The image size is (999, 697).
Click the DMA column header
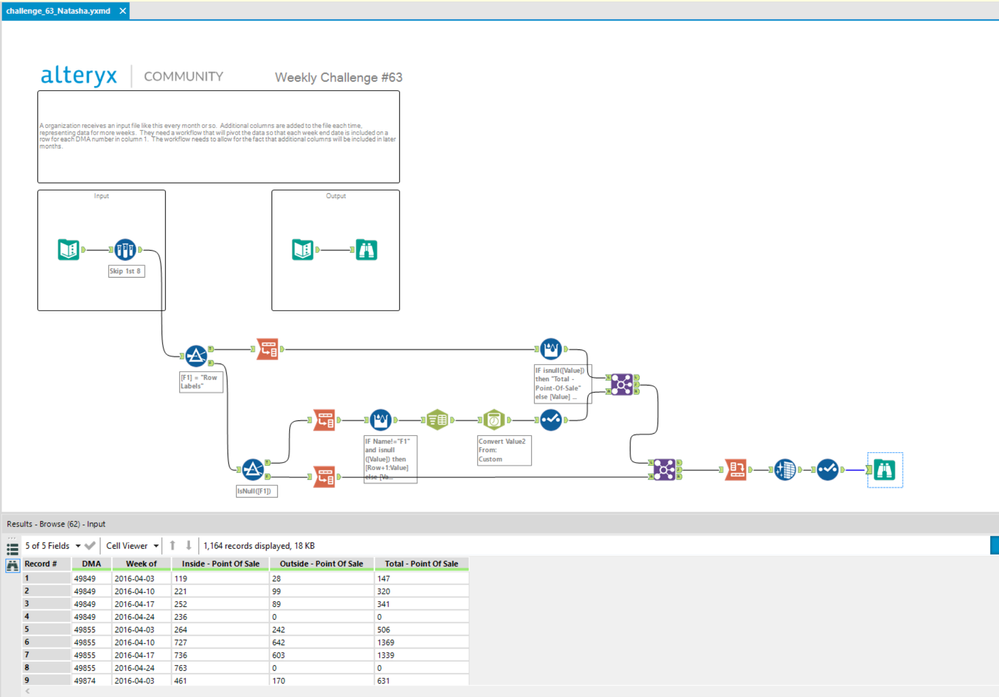91,564
